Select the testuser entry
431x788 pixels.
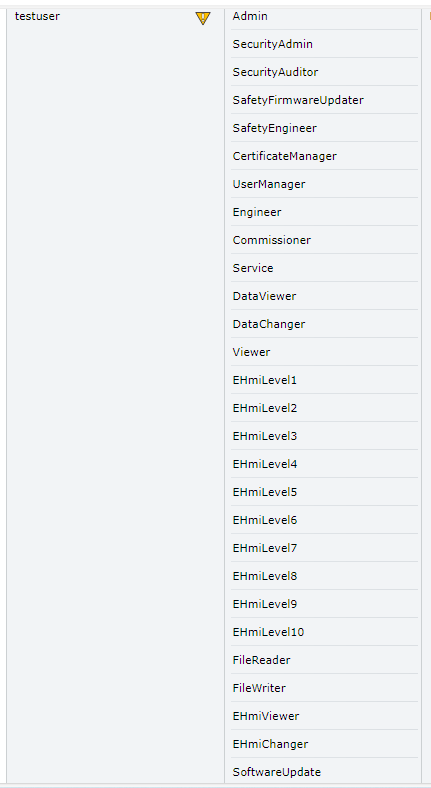click(x=37, y=16)
